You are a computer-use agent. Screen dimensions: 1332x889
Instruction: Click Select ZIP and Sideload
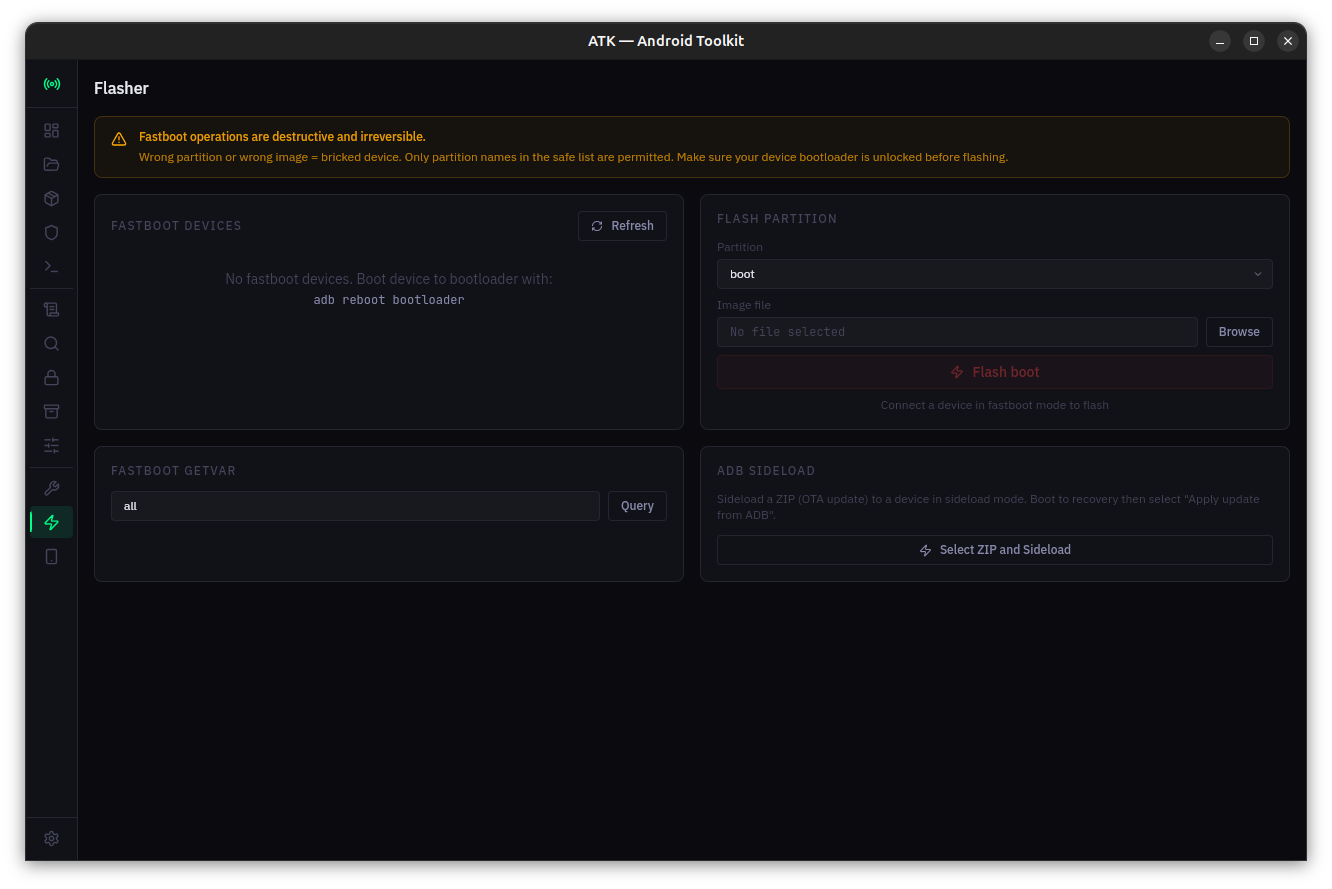pos(994,550)
